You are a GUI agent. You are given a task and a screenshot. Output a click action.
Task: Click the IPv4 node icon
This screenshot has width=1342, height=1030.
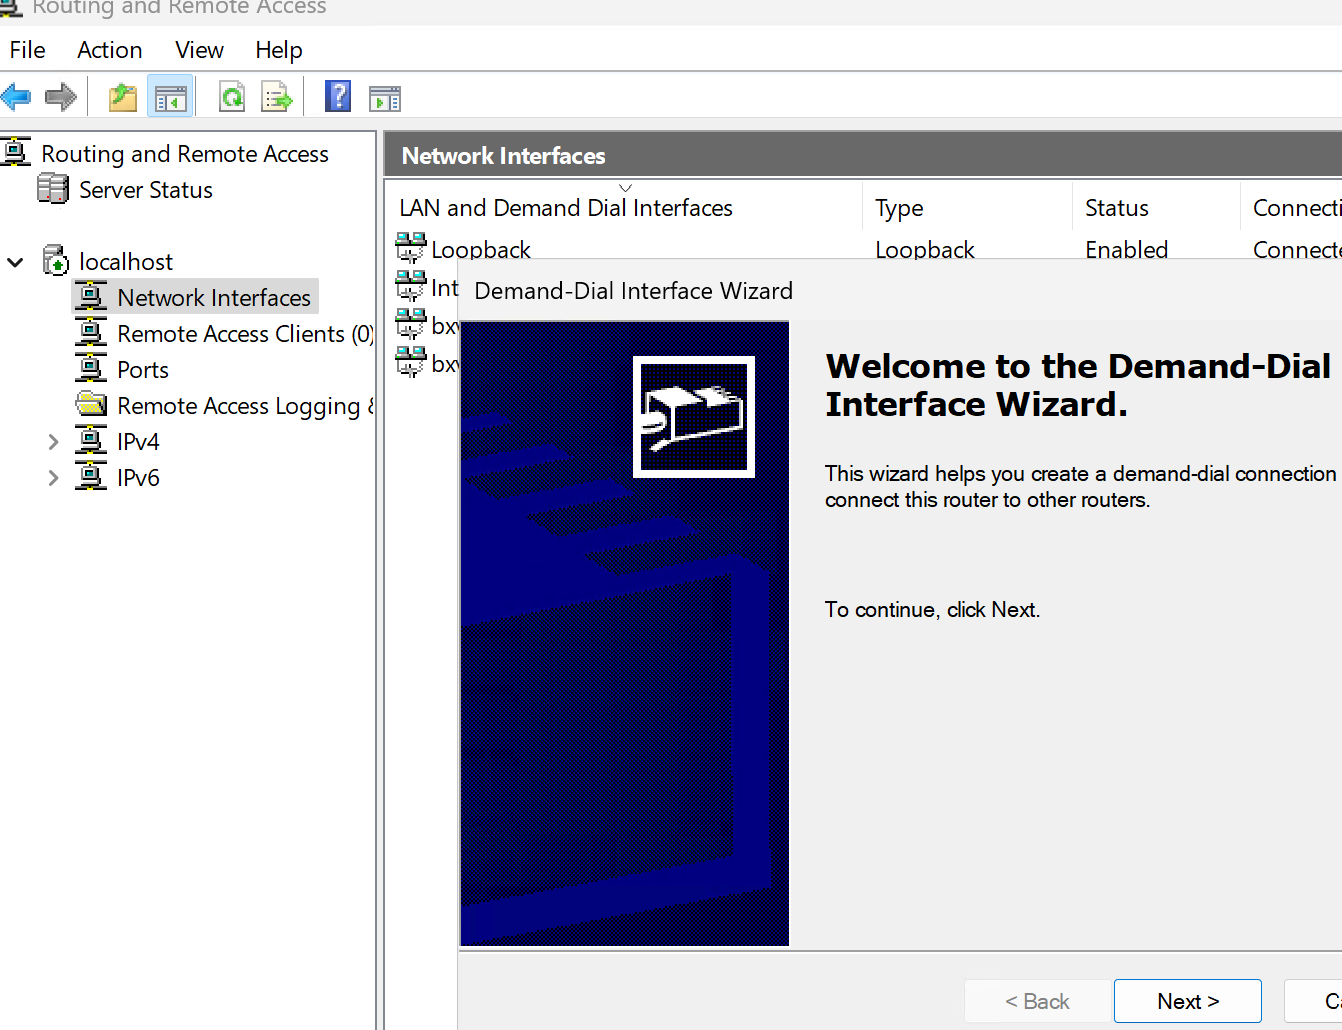91,440
